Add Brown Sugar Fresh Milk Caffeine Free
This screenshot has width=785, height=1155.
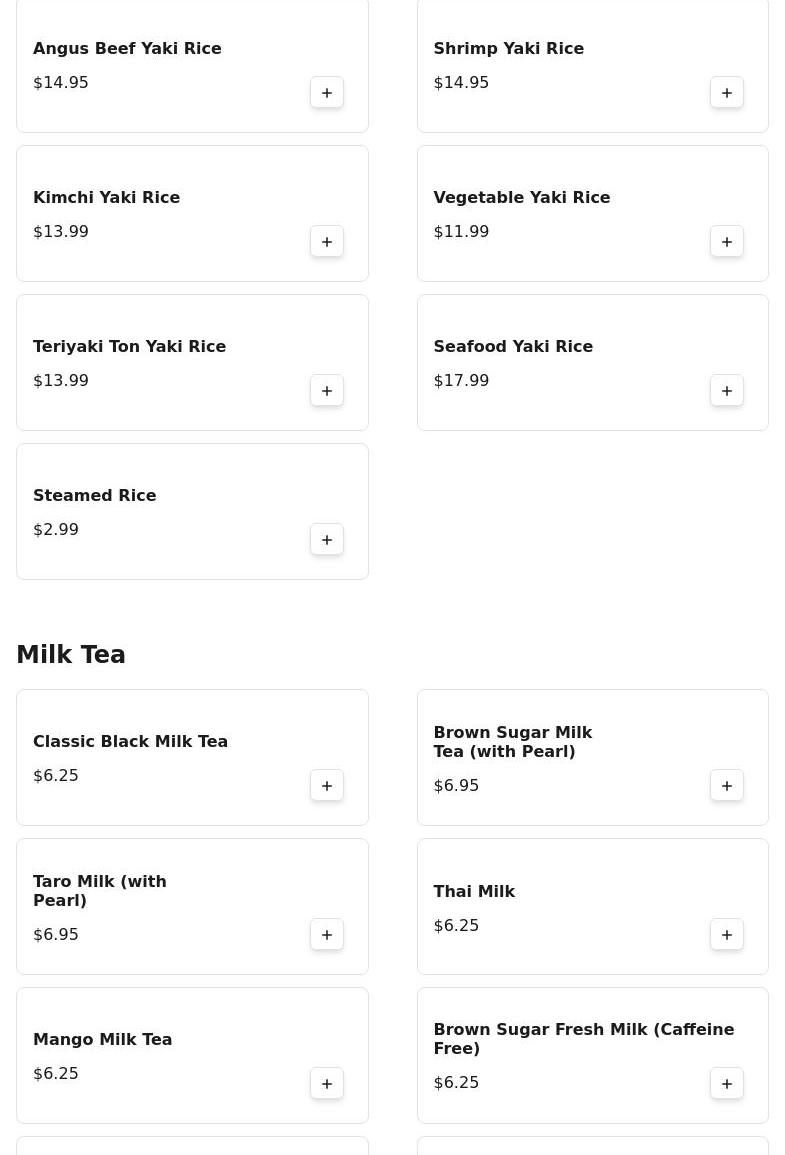click(x=727, y=1084)
